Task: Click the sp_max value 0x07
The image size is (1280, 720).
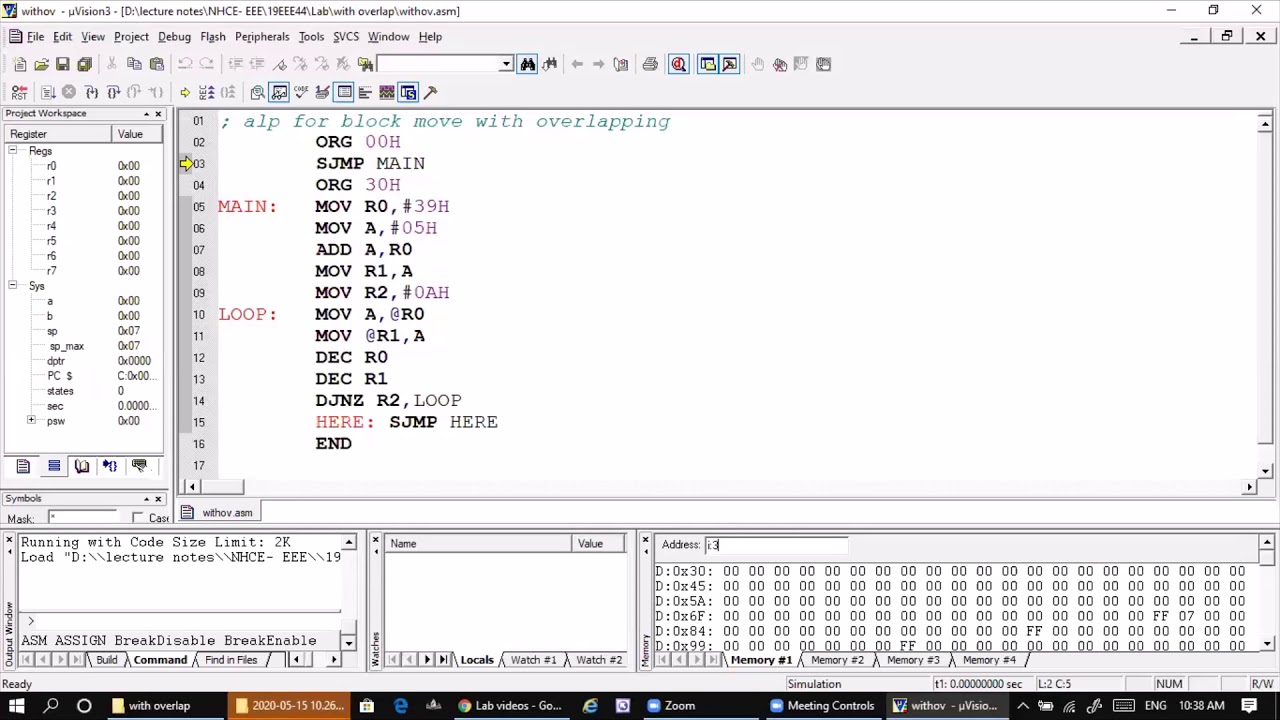Action: tap(129, 346)
